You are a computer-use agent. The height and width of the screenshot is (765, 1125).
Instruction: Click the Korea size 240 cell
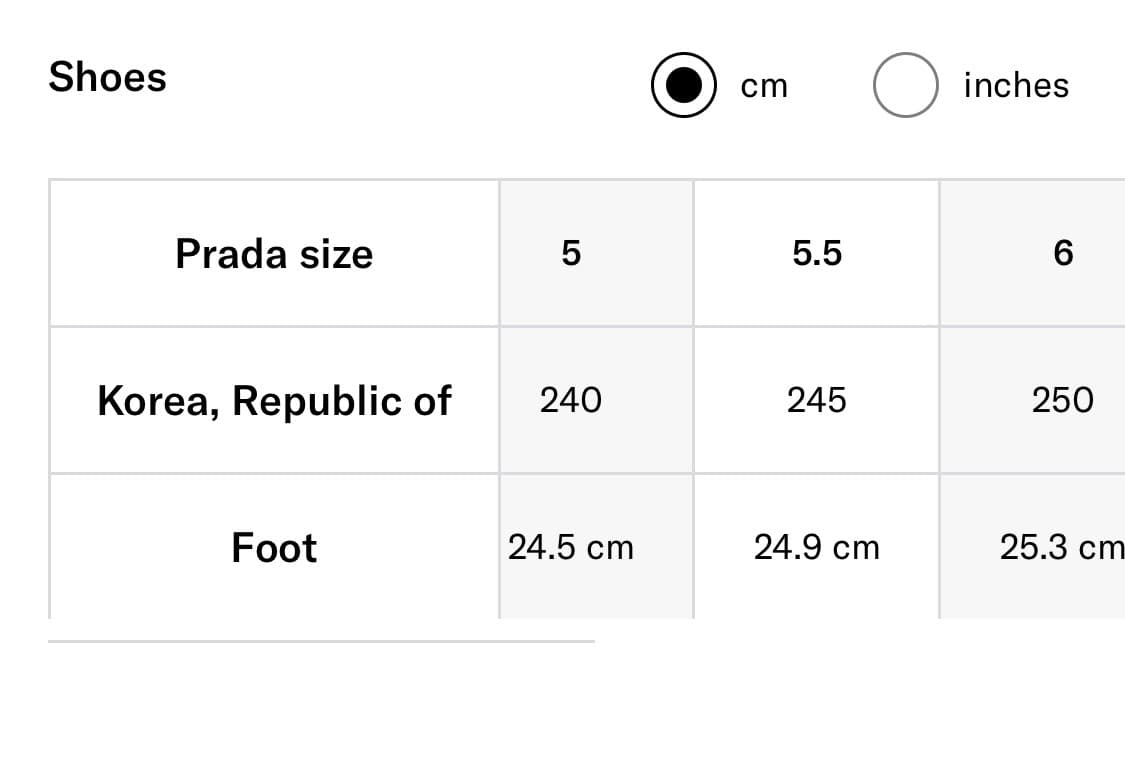click(x=596, y=400)
